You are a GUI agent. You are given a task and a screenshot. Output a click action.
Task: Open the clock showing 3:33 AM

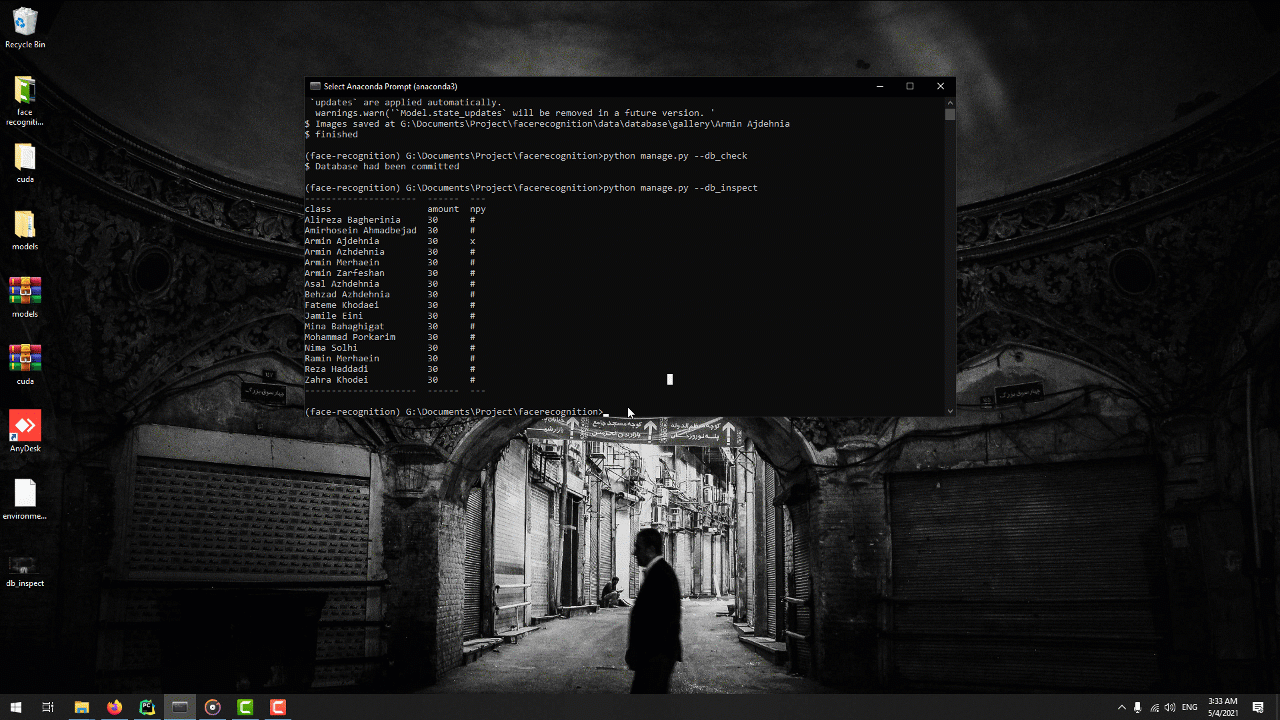point(1223,707)
